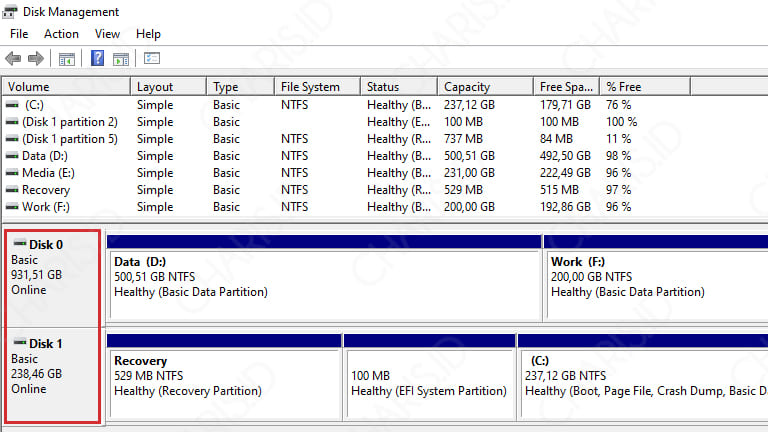Select the Recovery 529 MB partition block
Screen dimensions: 768x432
[x=224, y=376]
